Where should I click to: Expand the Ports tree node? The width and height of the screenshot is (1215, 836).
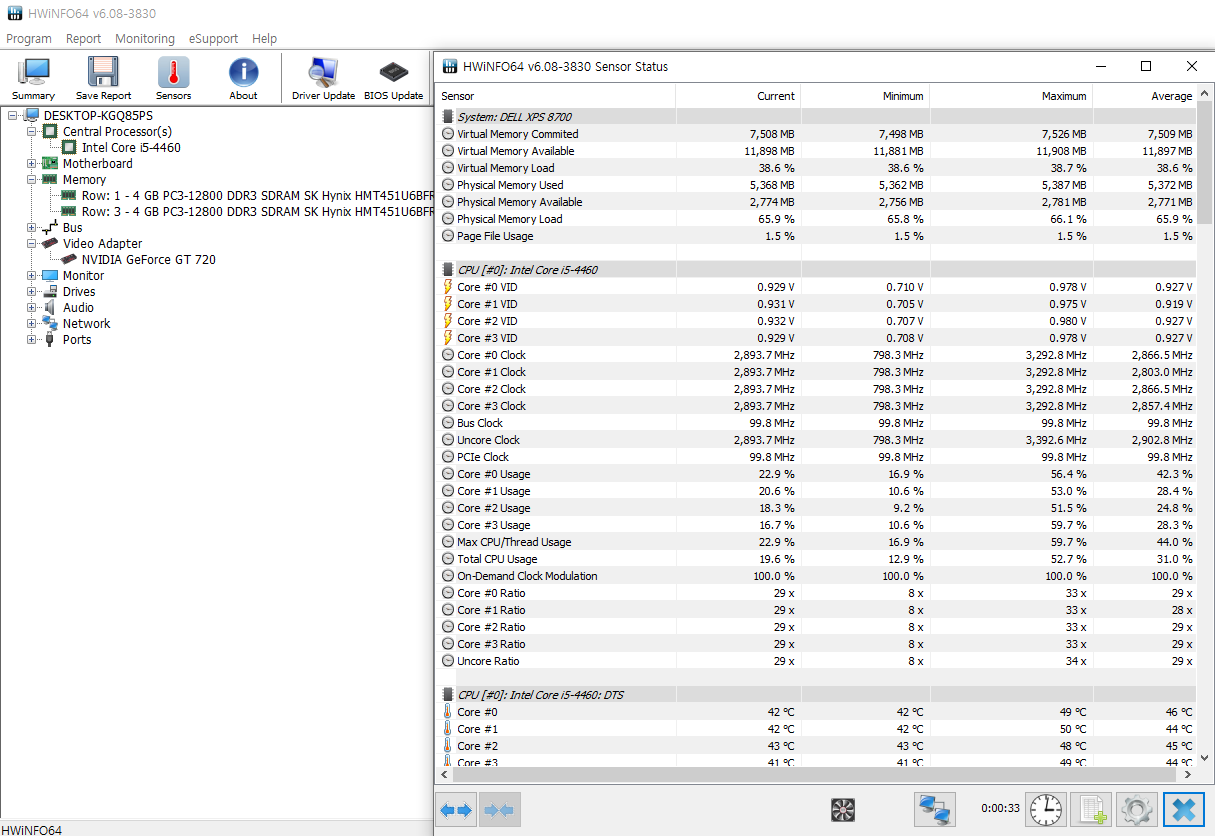(x=31, y=340)
